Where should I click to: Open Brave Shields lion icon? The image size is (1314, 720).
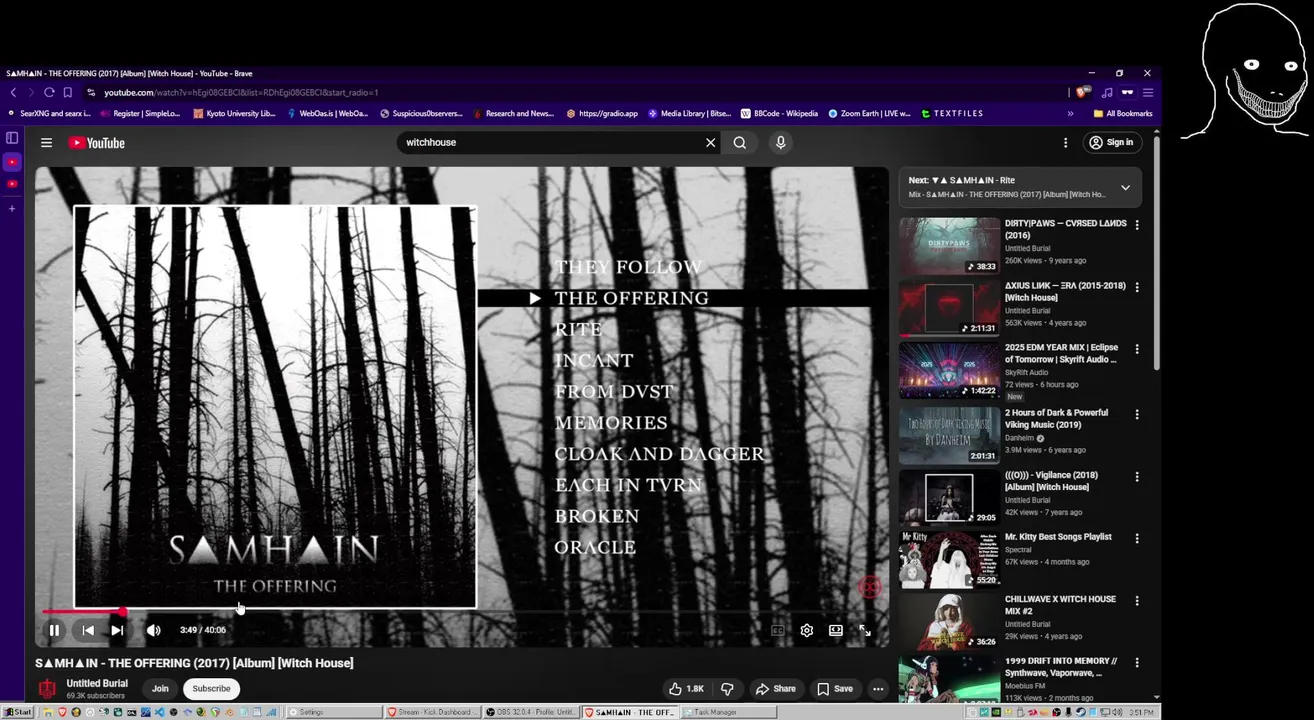coord(1083,92)
